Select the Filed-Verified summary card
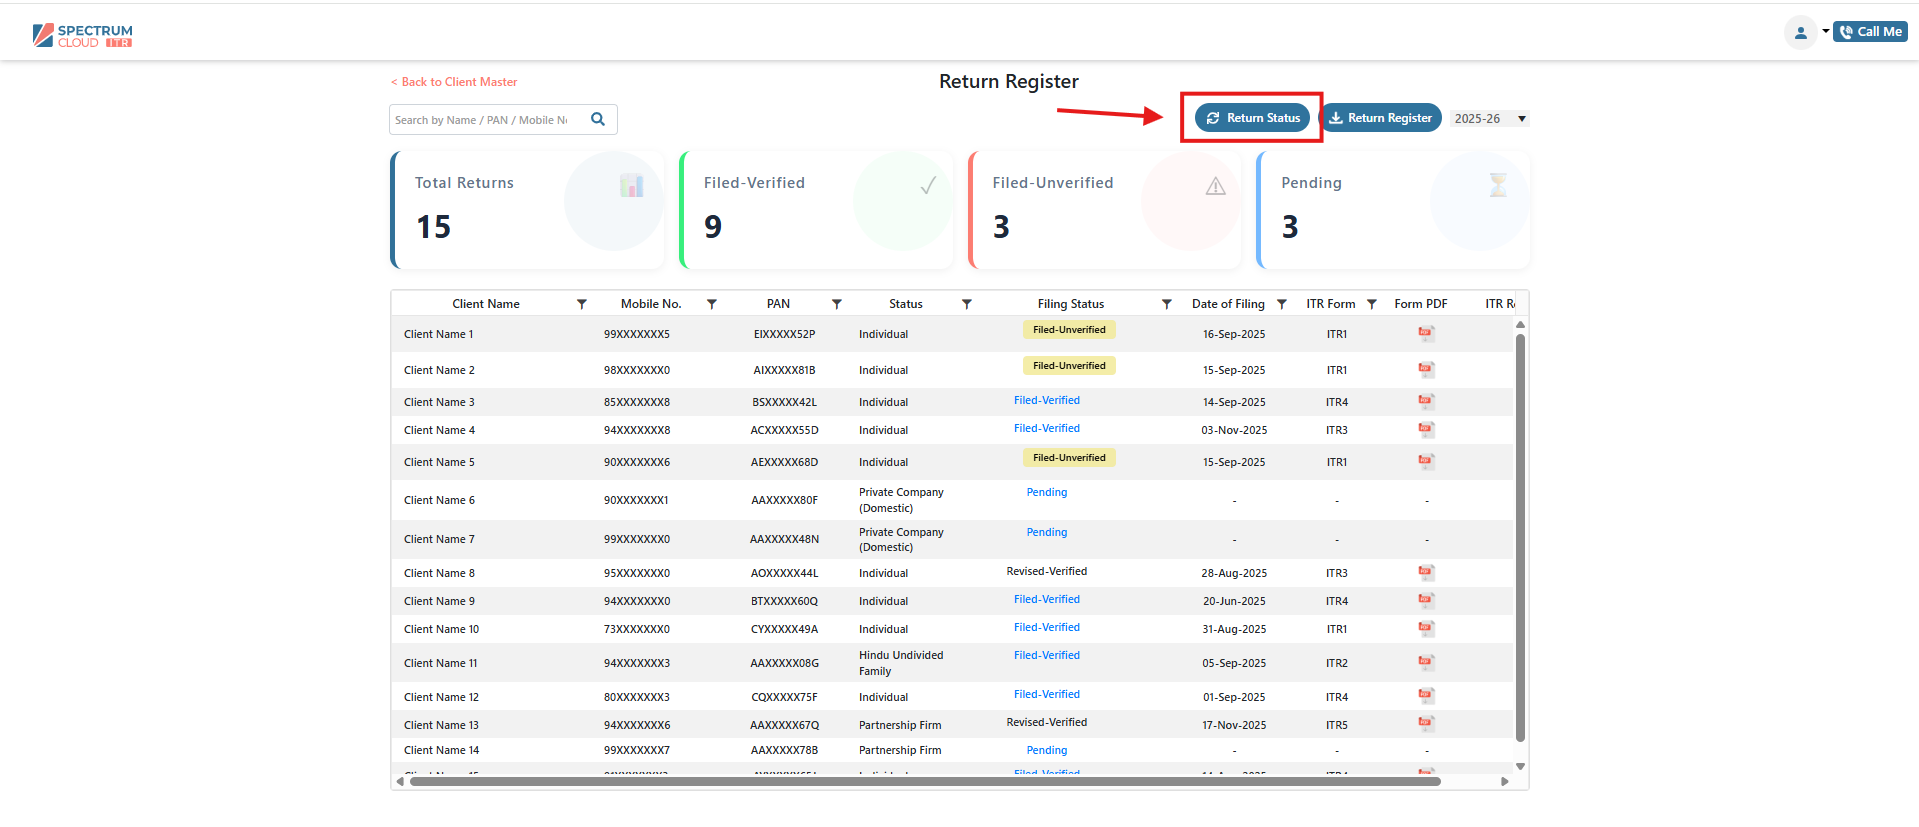This screenshot has width=1919, height=827. [815, 210]
